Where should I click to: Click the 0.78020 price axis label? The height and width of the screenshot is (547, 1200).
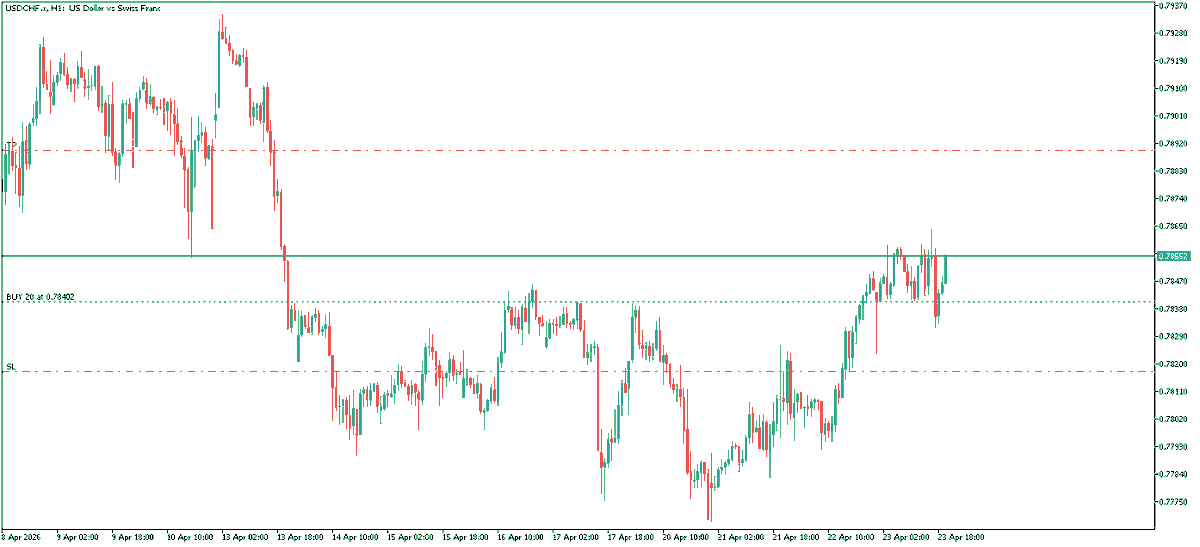coord(1173,419)
